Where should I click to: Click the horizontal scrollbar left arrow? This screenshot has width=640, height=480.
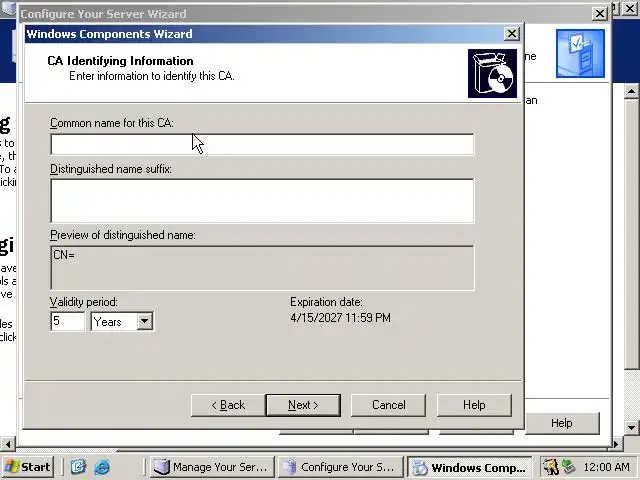[8, 443]
